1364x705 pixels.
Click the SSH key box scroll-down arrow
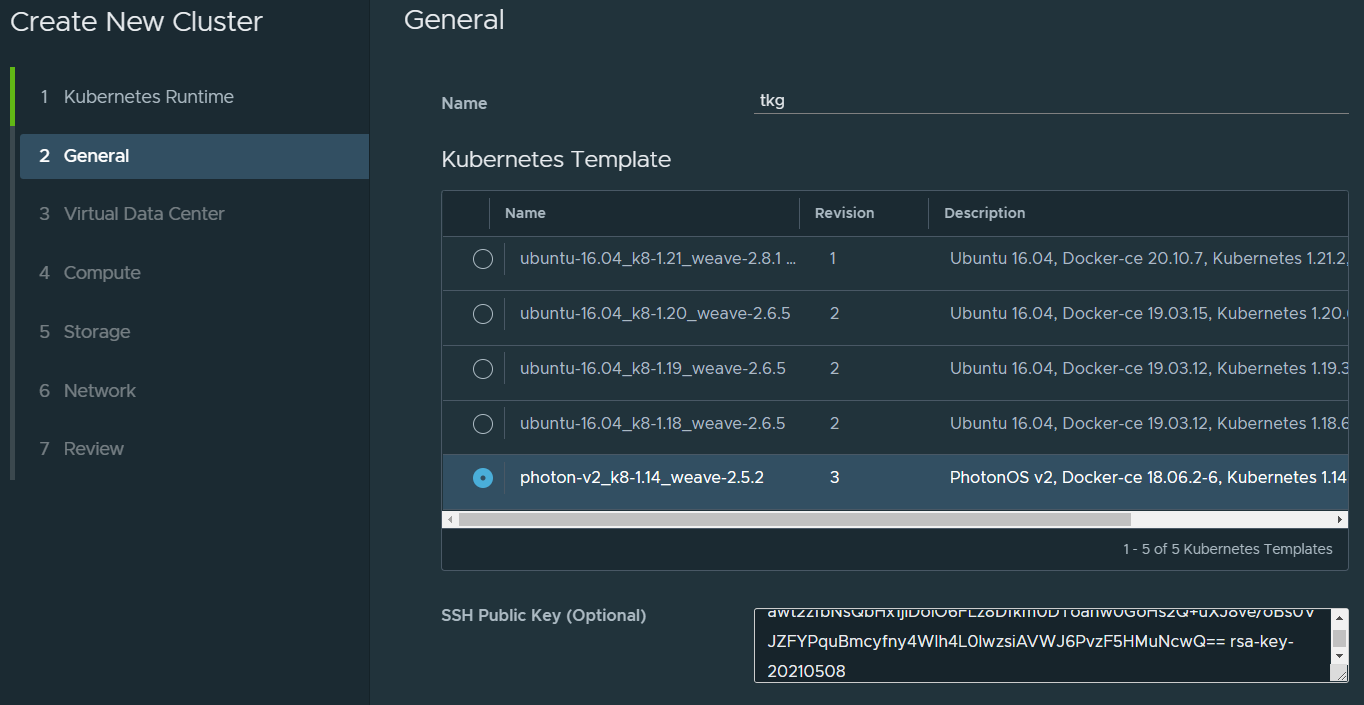pos(1339,656)
